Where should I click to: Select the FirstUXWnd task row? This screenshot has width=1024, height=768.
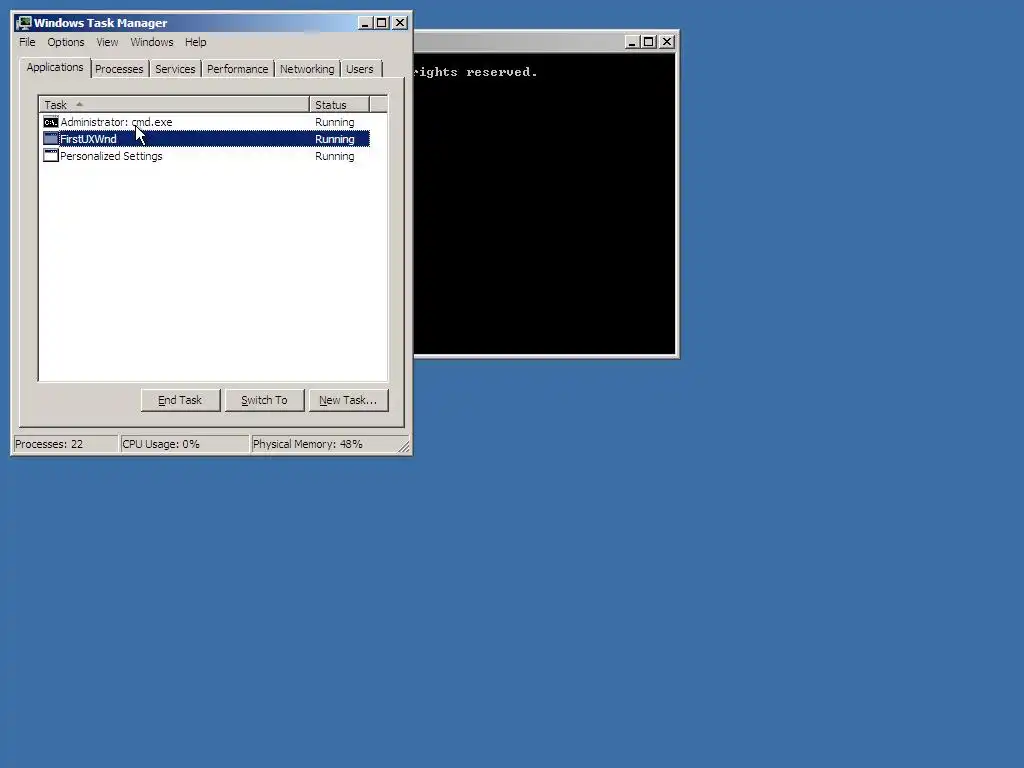(206, 139)
